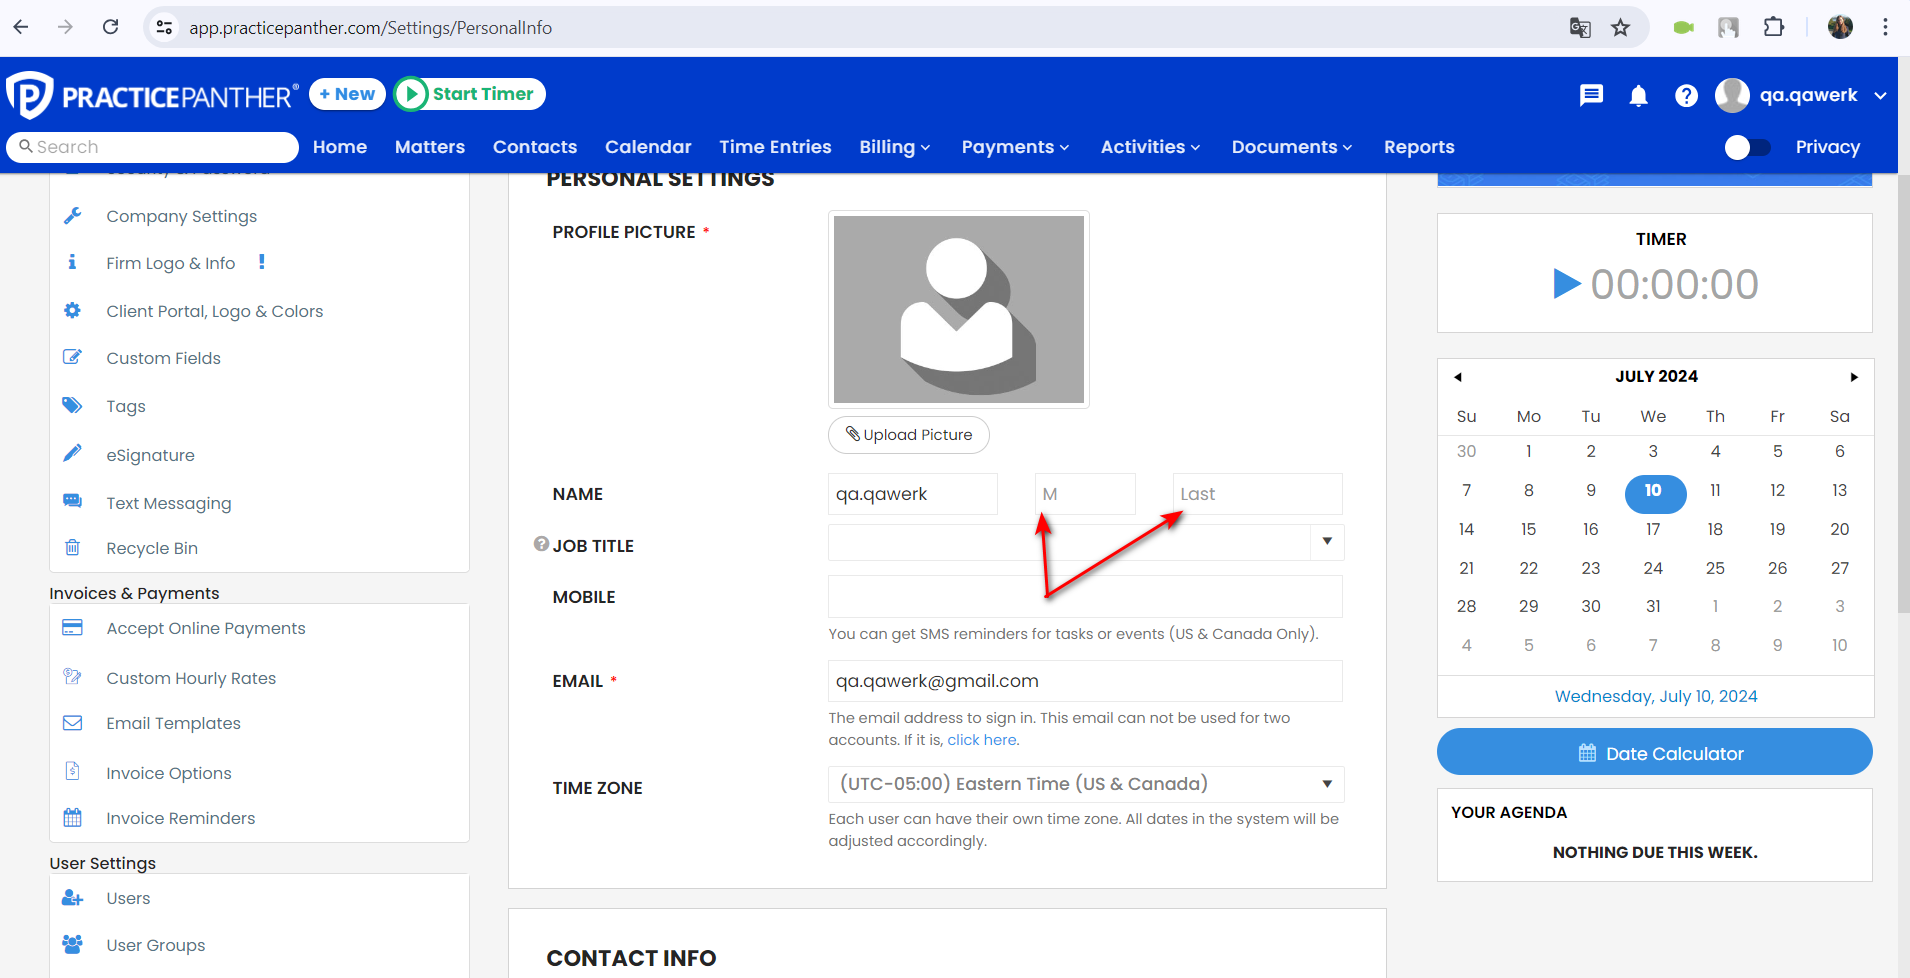1910x978 pixels.
Task: Click the Date Calculator button
Action: tap(1655, 752)
